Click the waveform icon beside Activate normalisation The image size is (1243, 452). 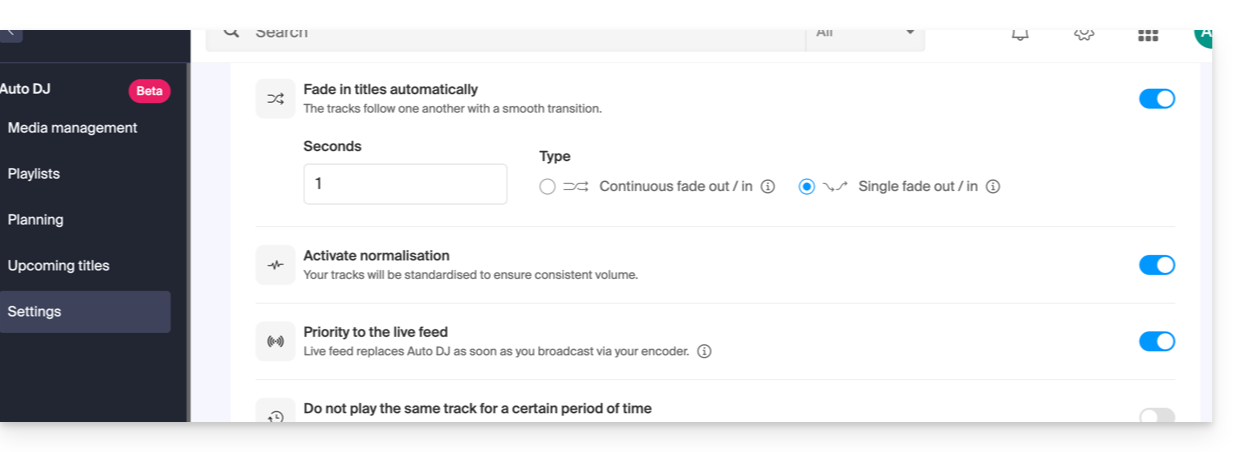[x=275, y=265]
